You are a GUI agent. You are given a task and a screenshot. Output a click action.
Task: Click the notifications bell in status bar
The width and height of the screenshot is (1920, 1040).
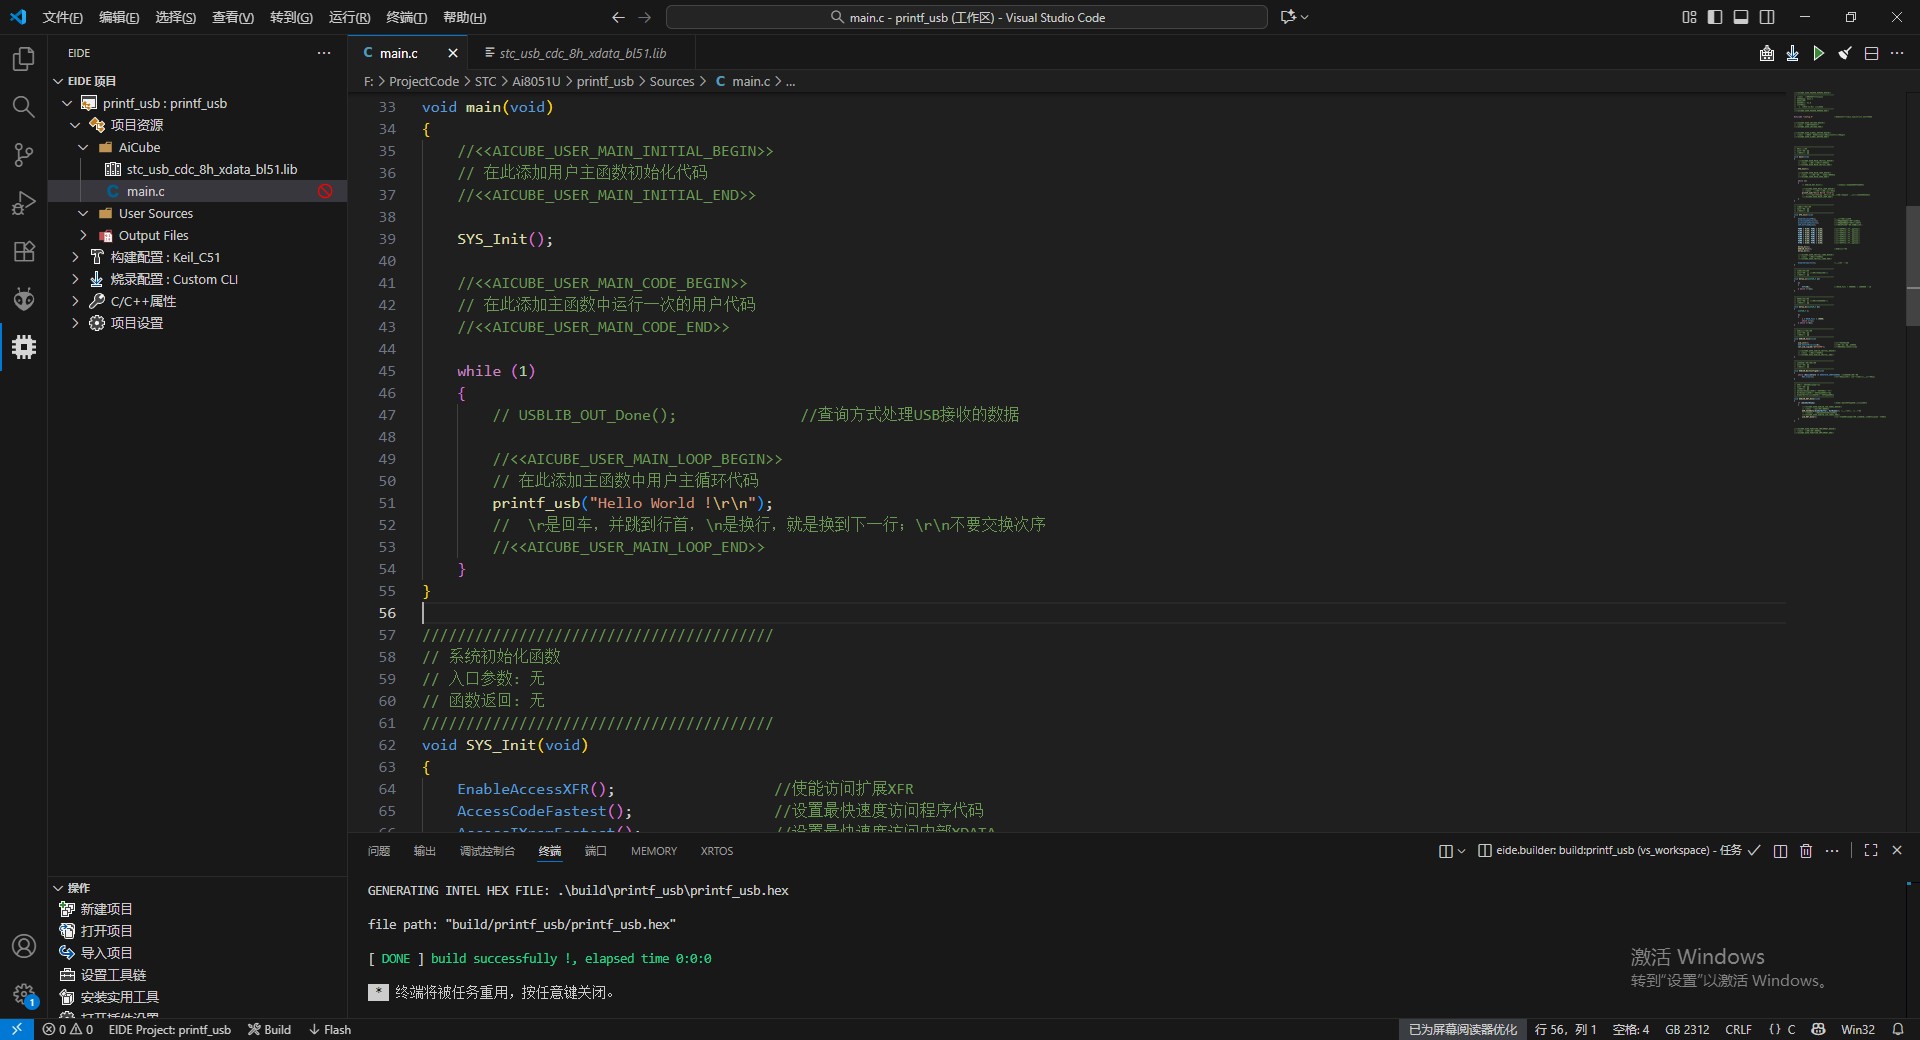[x=1897, y=1029]
